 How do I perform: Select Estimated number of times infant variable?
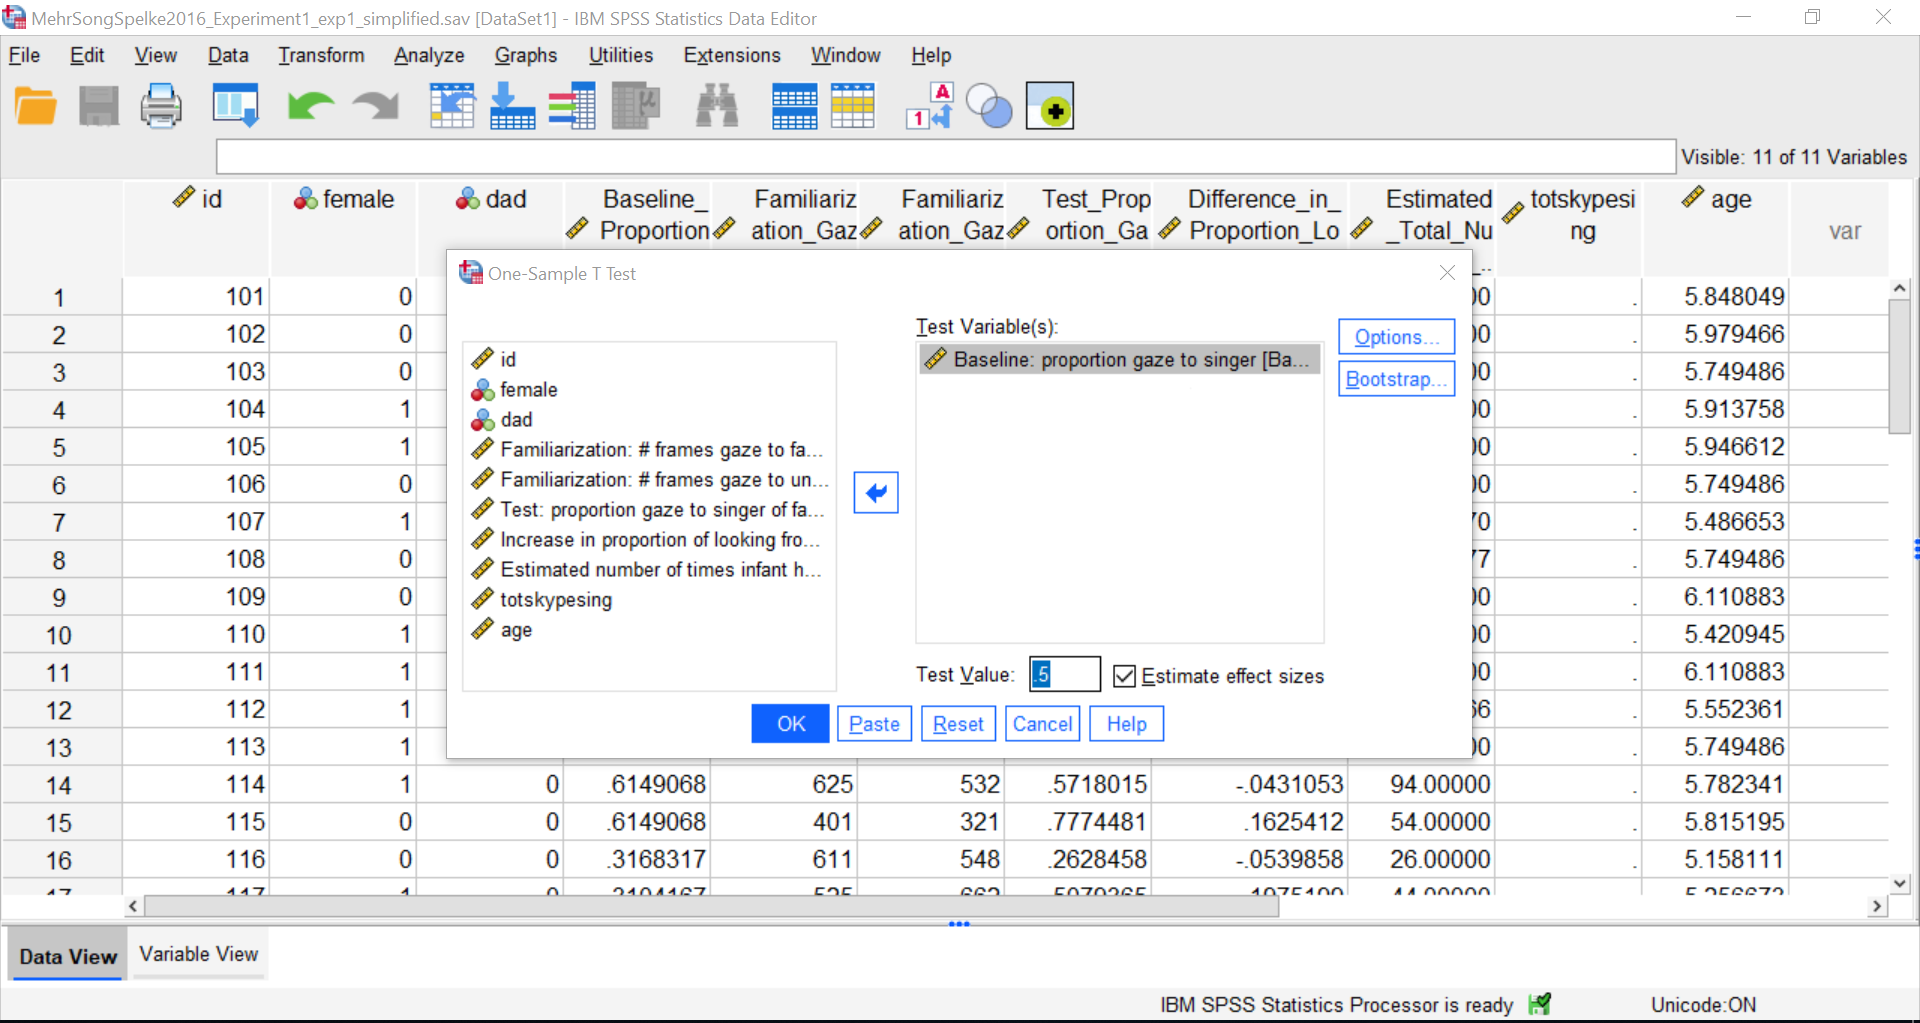(648, 569)
